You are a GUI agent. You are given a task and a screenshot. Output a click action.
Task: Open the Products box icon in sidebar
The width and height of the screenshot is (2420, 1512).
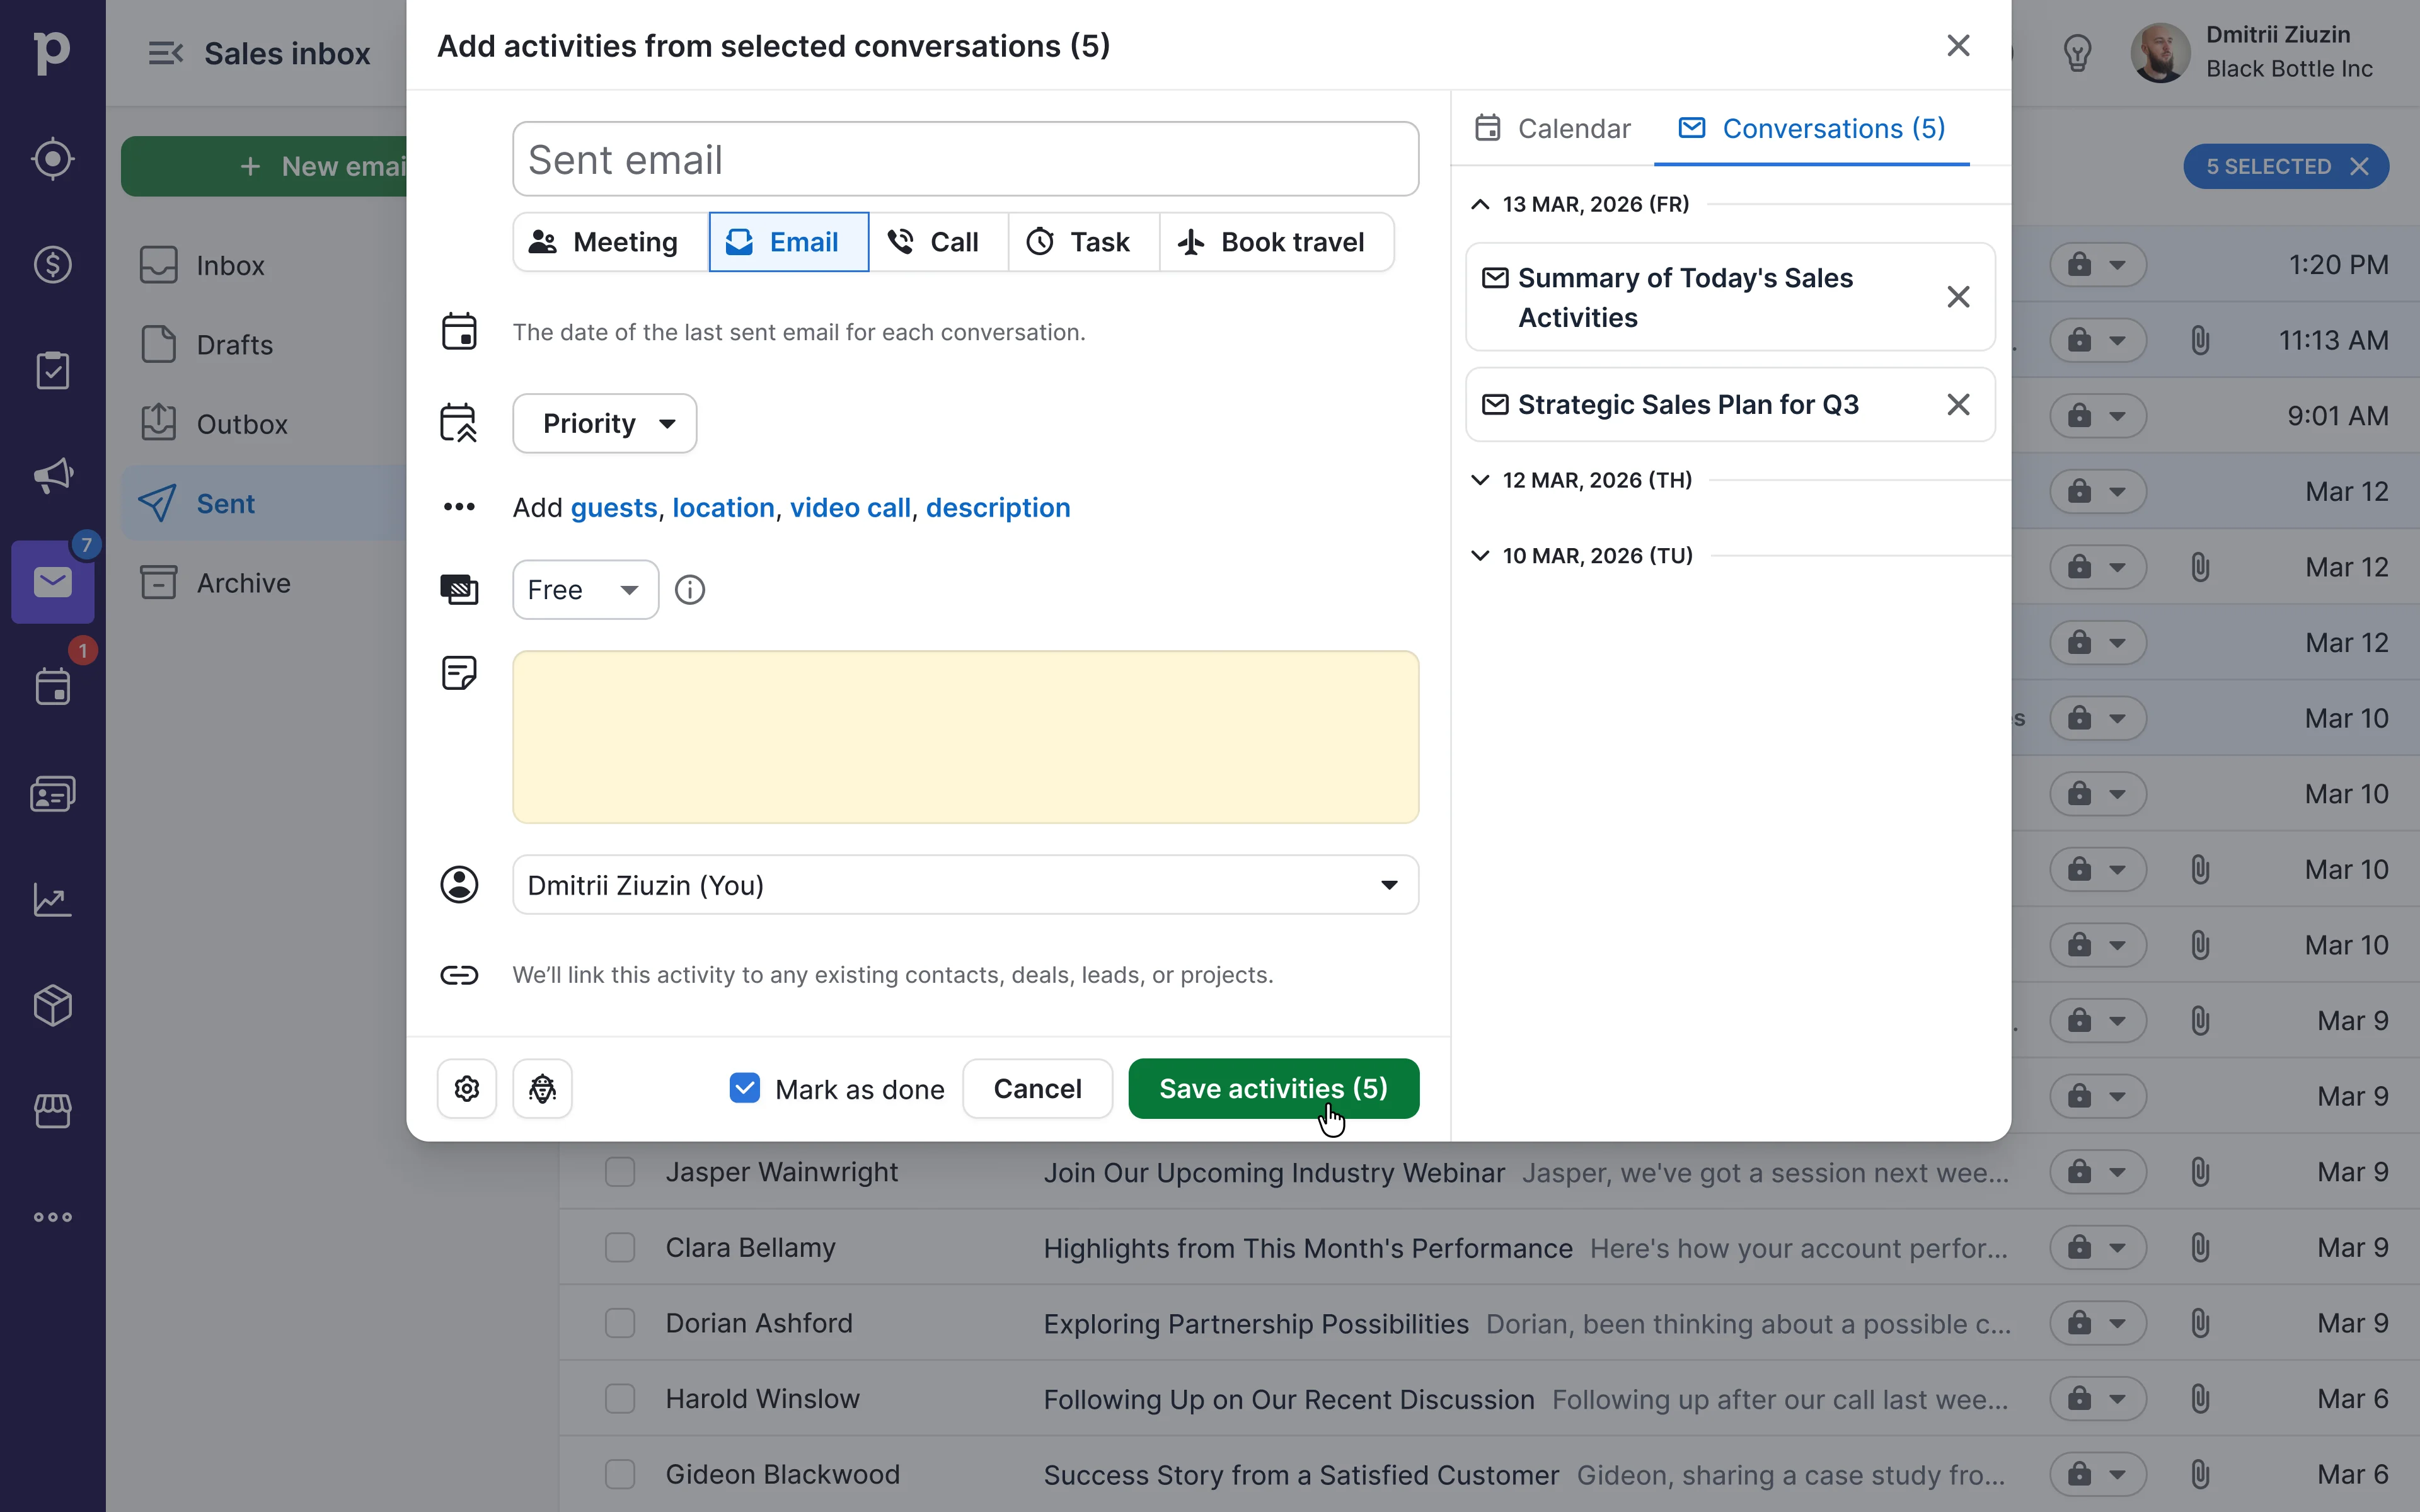52,1005
